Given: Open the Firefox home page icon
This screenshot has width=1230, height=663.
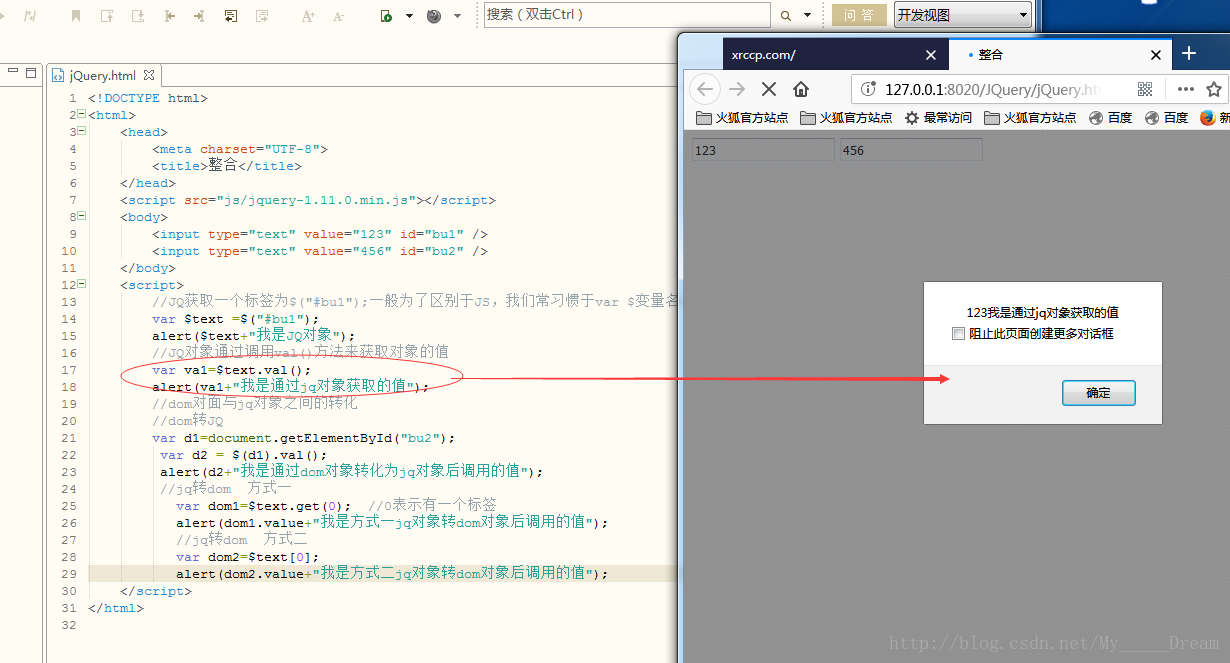Looking at the screenshot, I should point(801,89).
